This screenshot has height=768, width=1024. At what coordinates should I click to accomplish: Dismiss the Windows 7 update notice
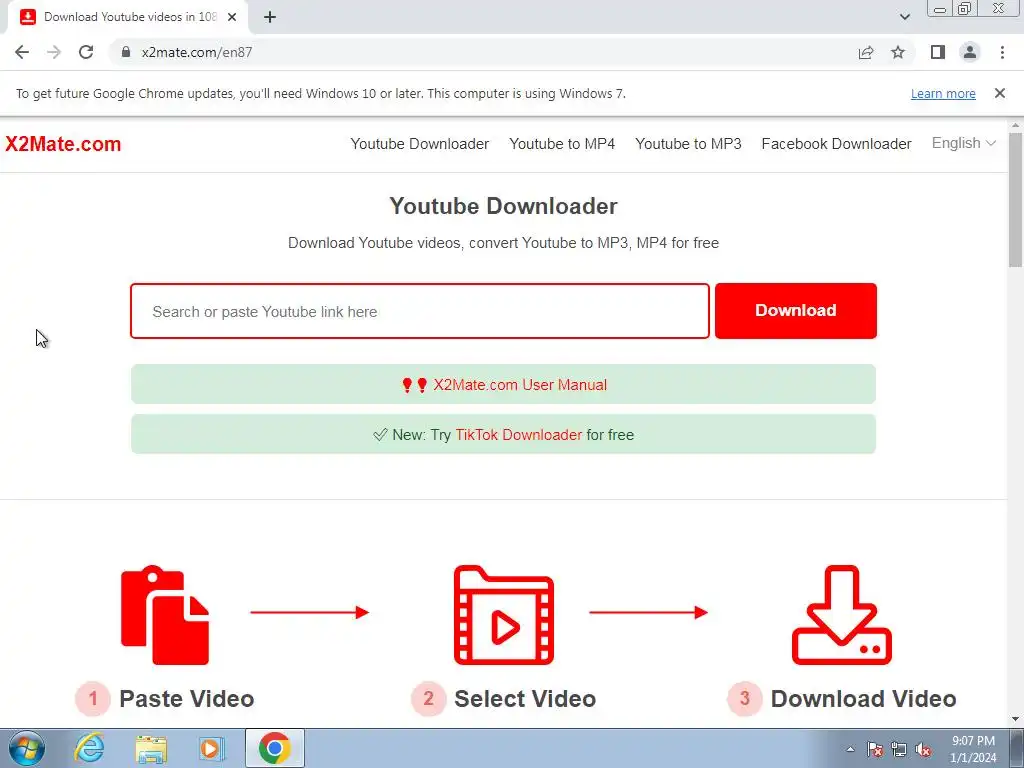[x=1000, y=93]
